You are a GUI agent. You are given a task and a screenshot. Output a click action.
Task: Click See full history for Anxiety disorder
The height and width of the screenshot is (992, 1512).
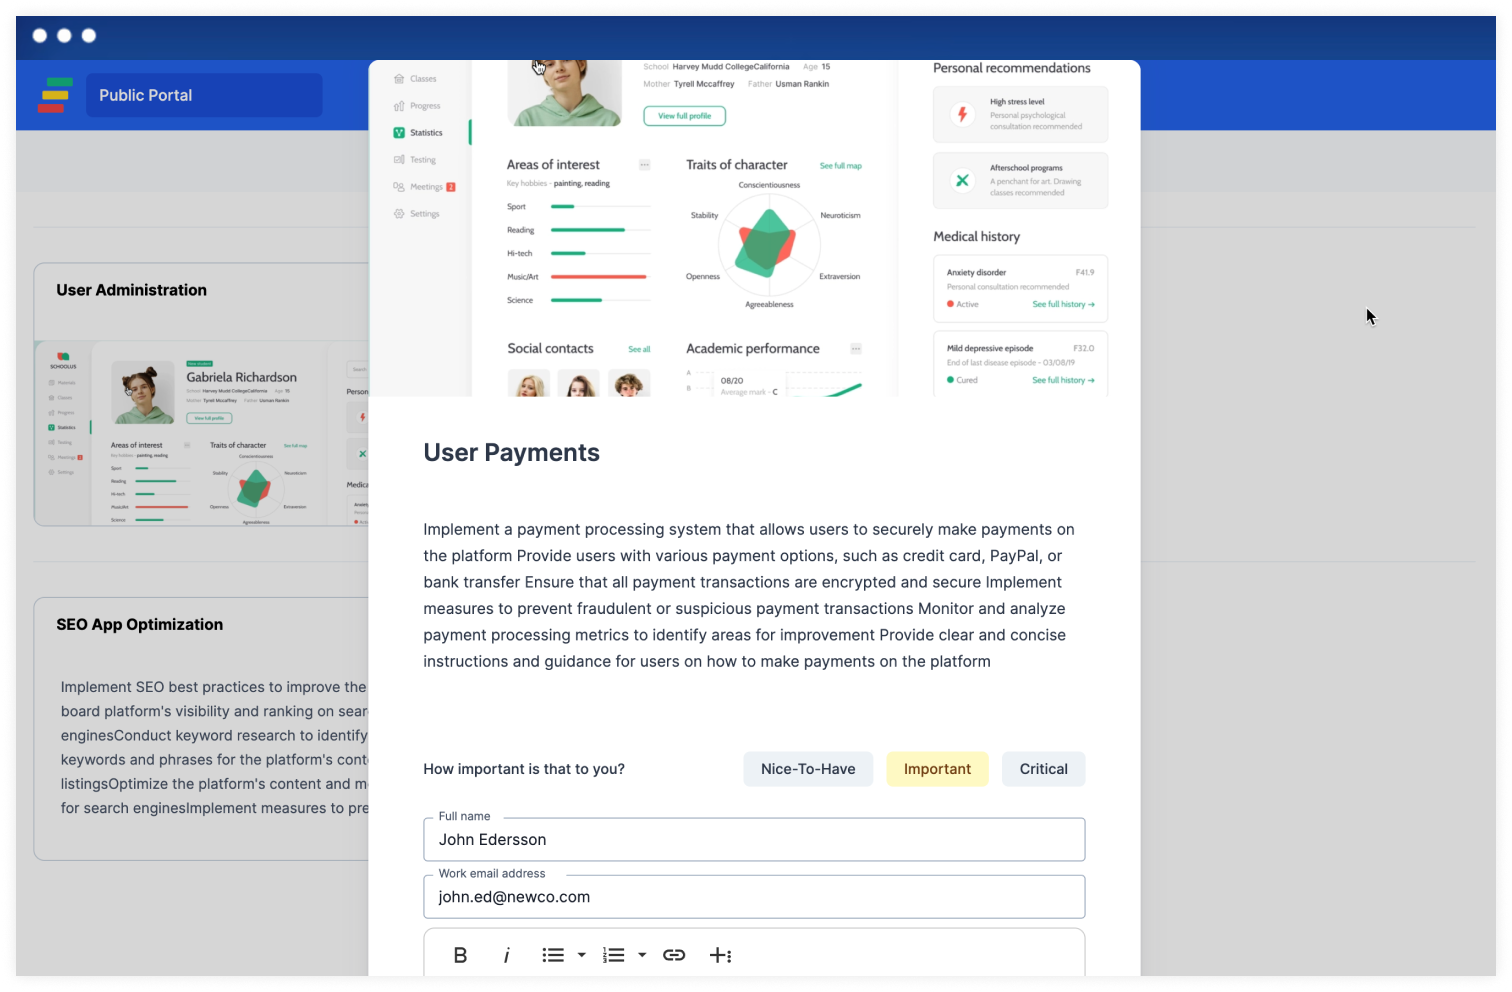pyautogui.click(x=1063, y=304)
